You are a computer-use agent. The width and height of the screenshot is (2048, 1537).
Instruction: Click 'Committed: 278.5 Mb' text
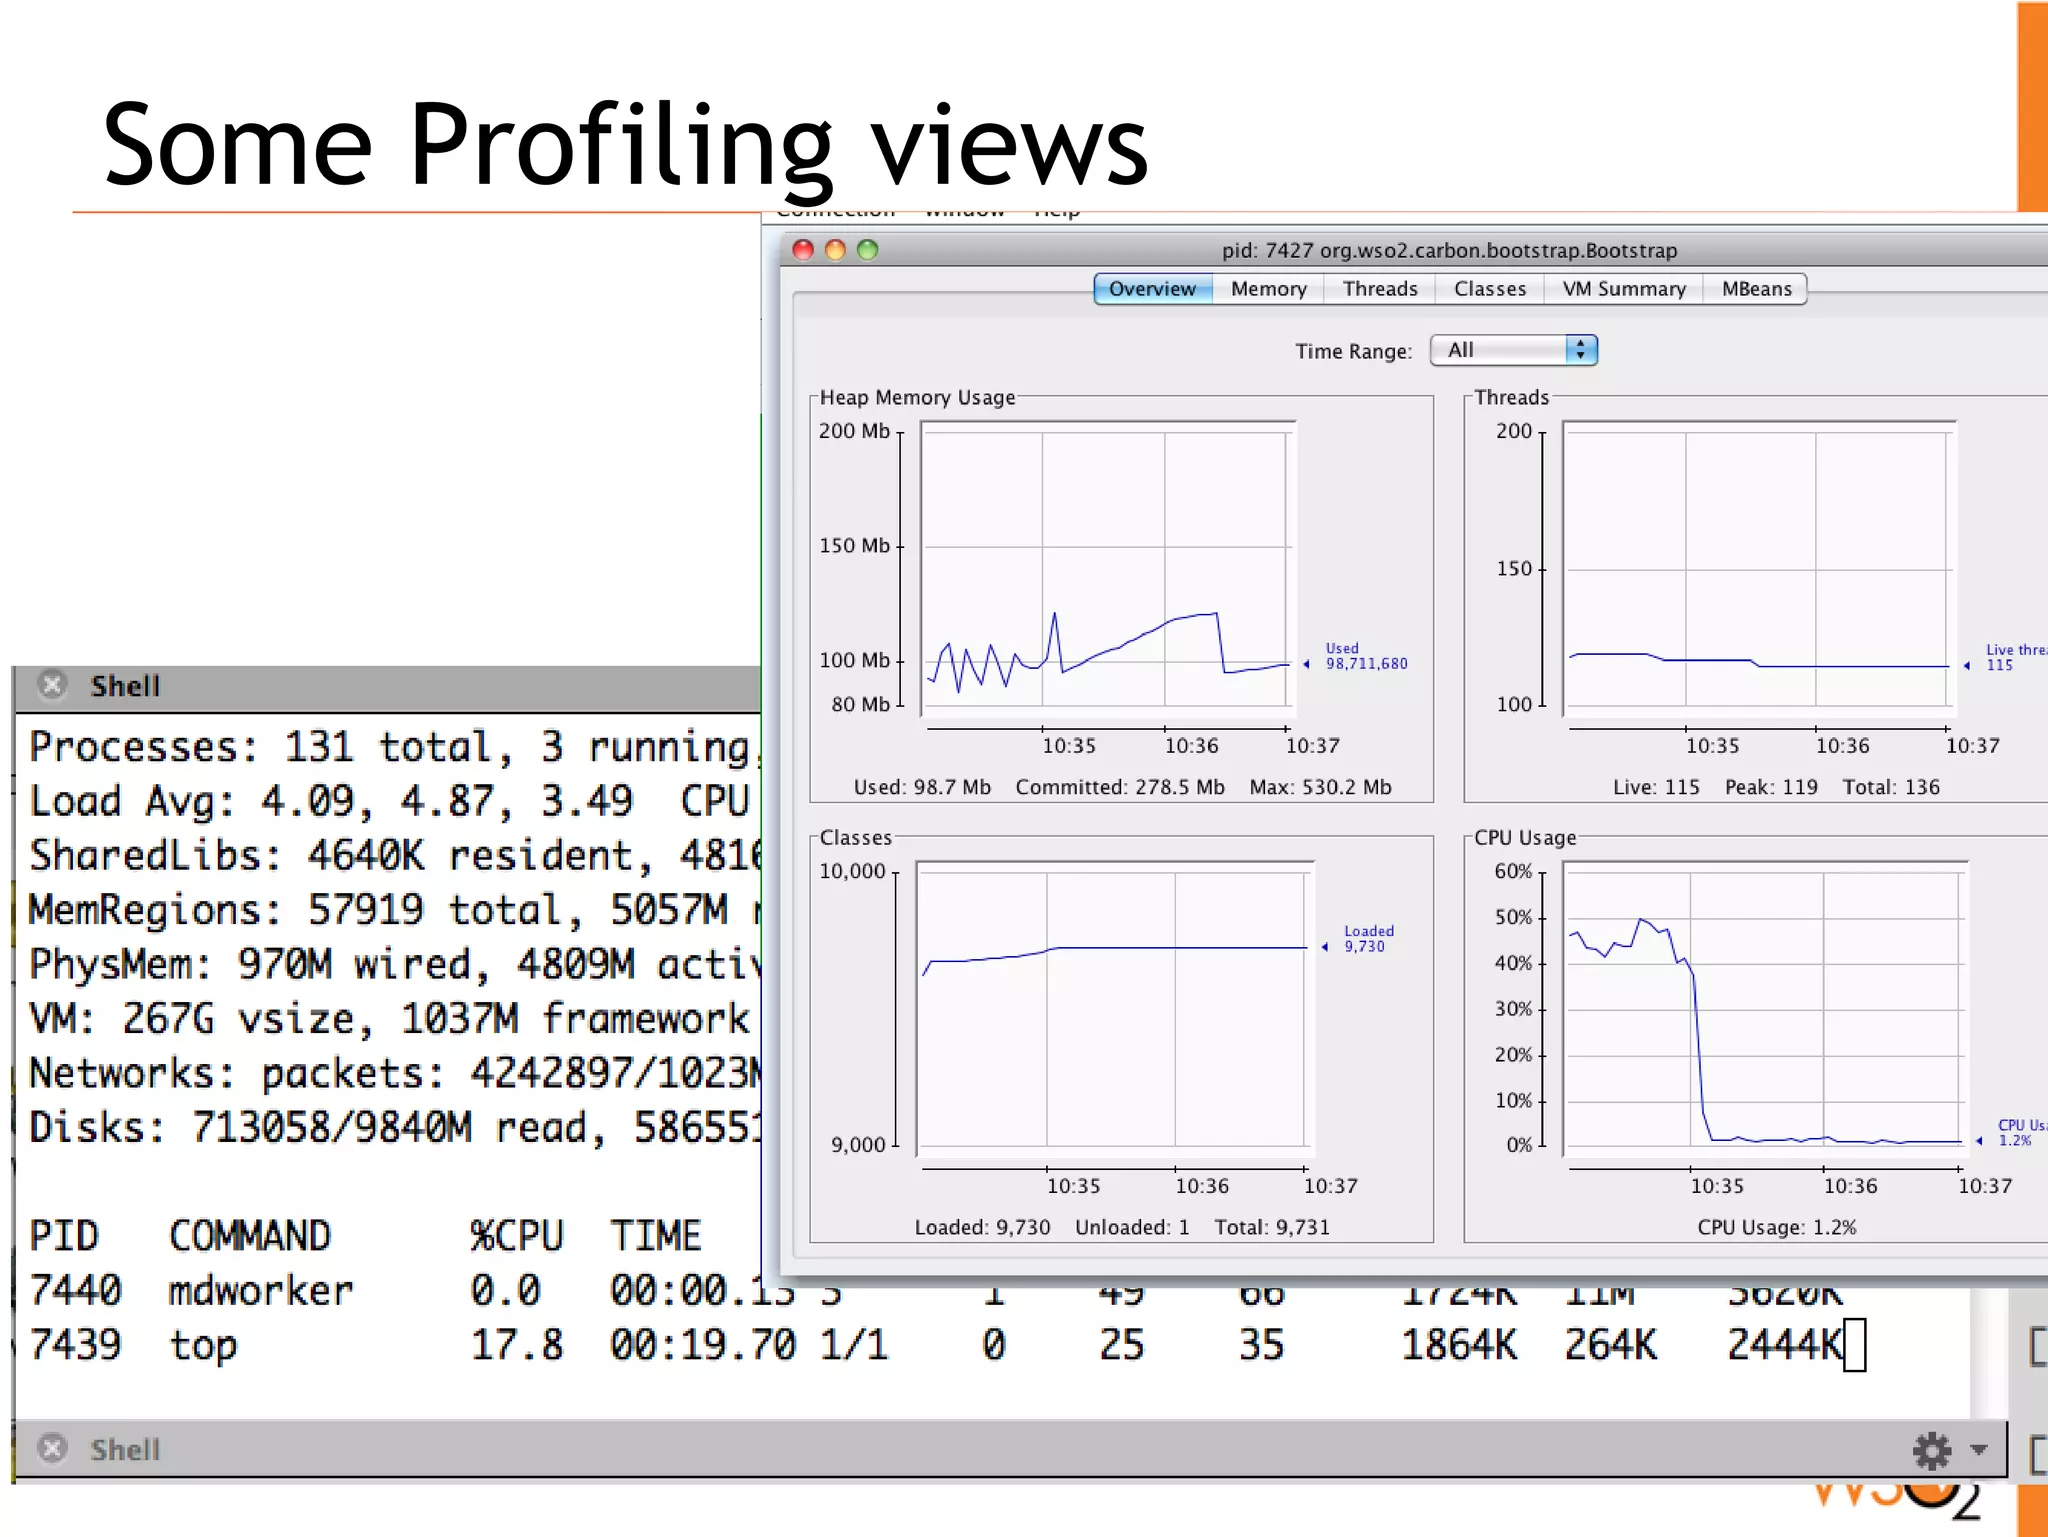pyautogui.click(x=1120, y=787)
